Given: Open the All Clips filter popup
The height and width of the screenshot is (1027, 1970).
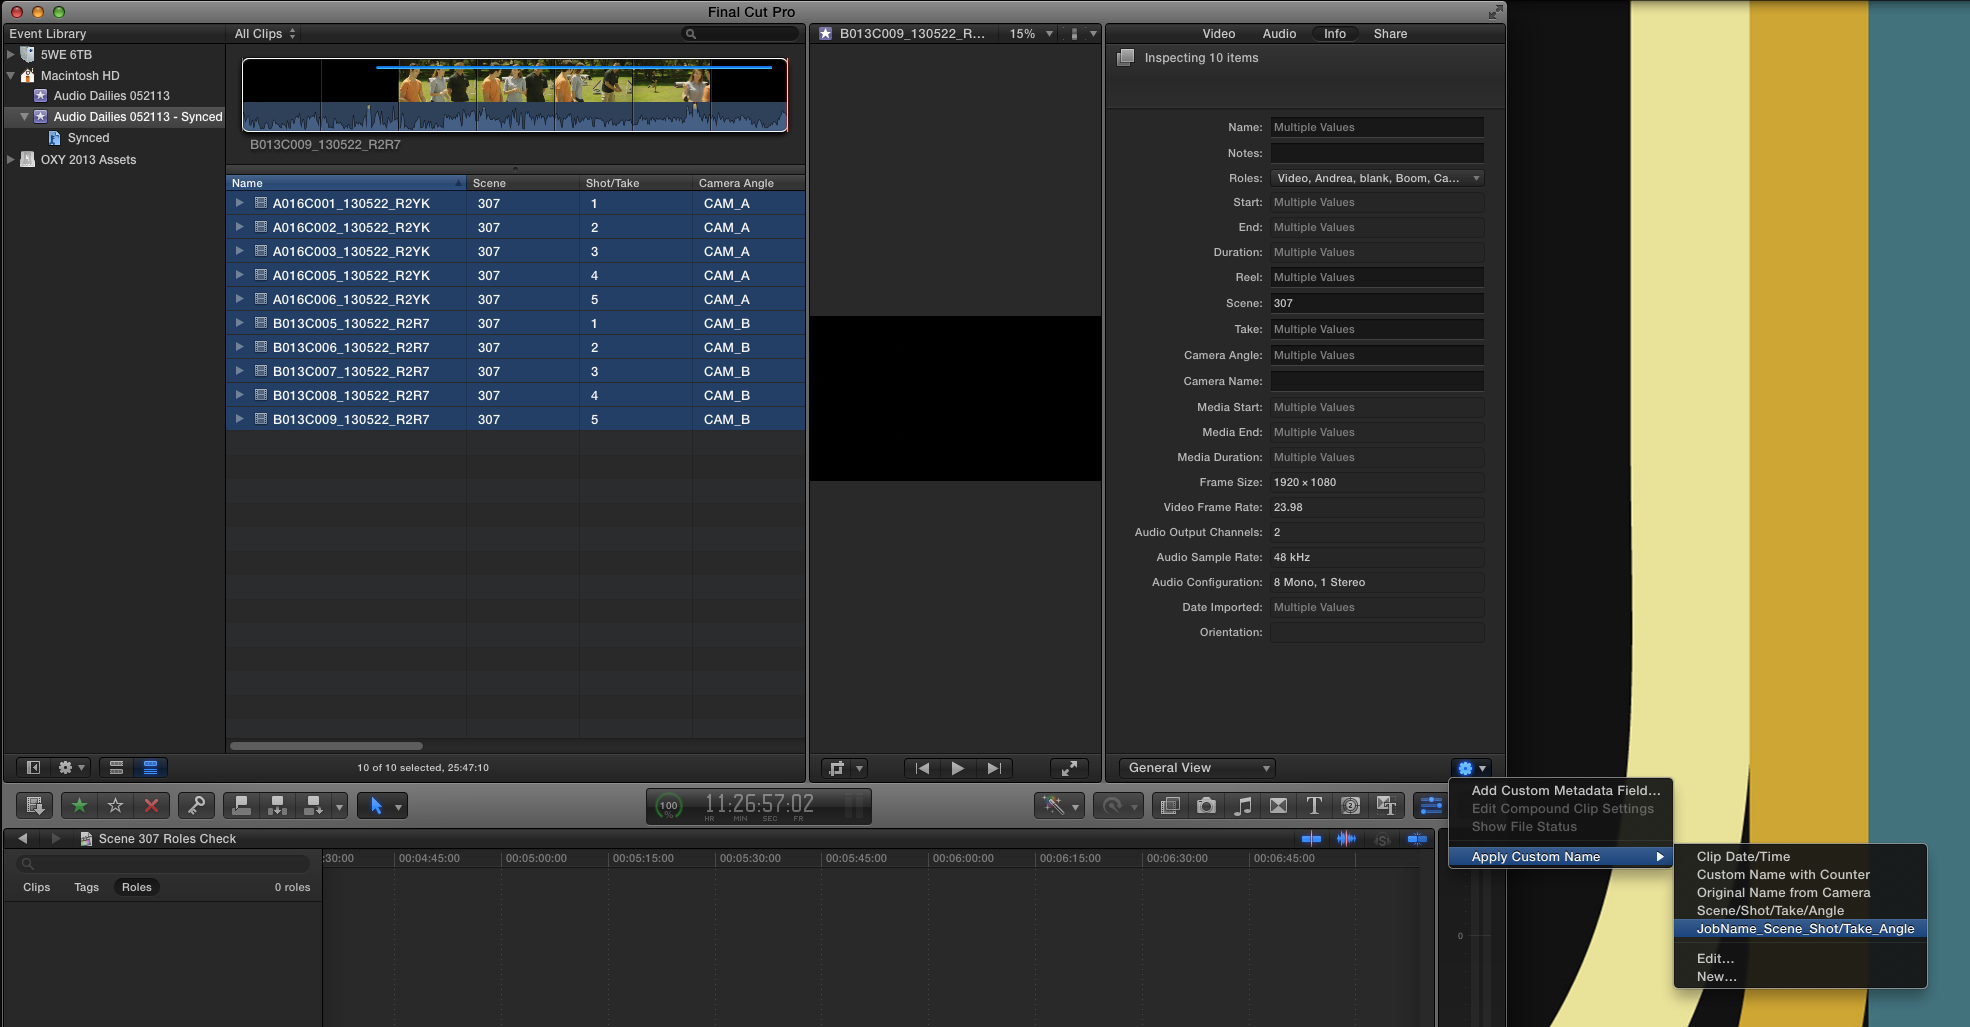Looking at the screenshot, I should click(265, 33).
